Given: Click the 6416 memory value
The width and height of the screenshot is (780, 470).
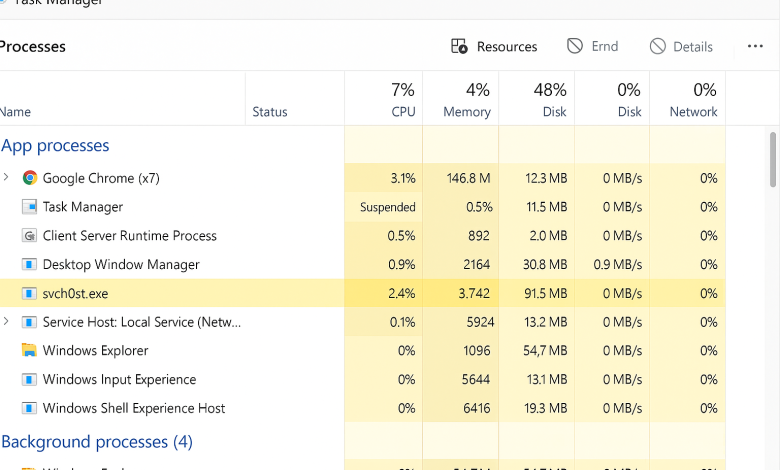Looking at the screenshot, I should tap(477, 408).
